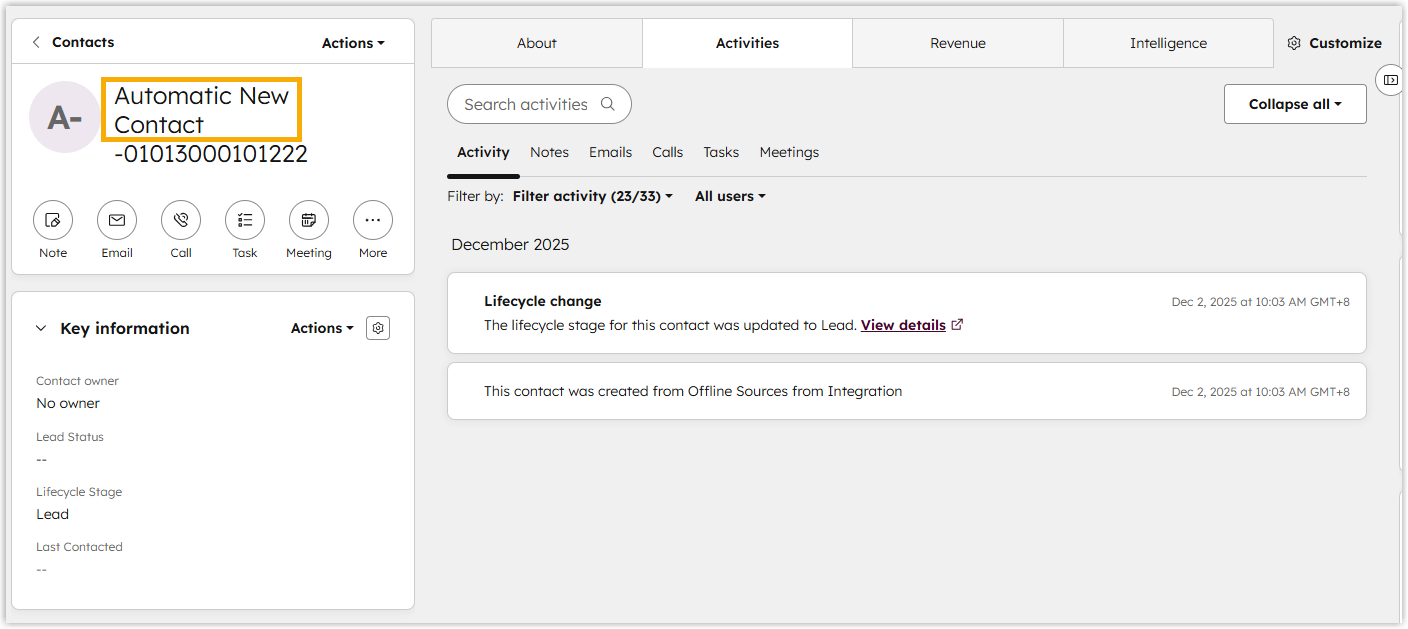
Task: Create a task using Task icon
Action: (x=245, y=220)
